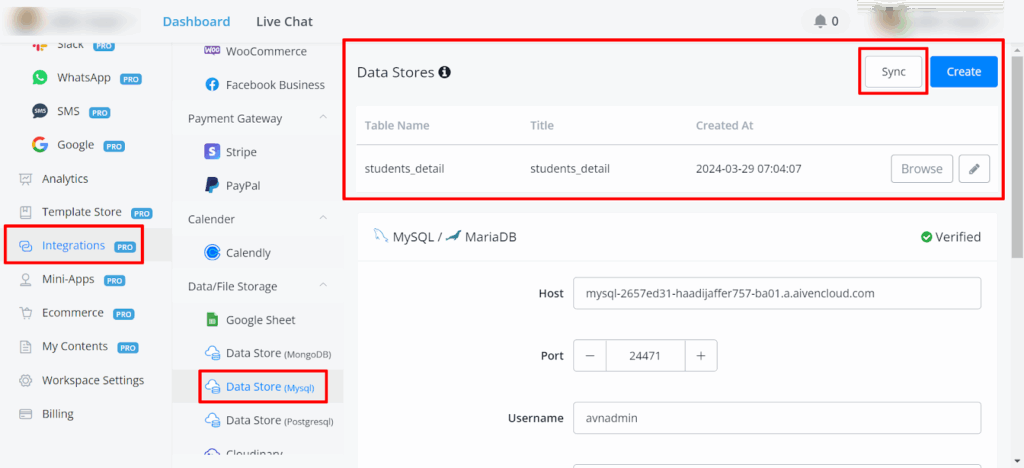Click the pencil edit icon for students_detail
This screenshot has height=468, width=1024.
pos(974,169)
